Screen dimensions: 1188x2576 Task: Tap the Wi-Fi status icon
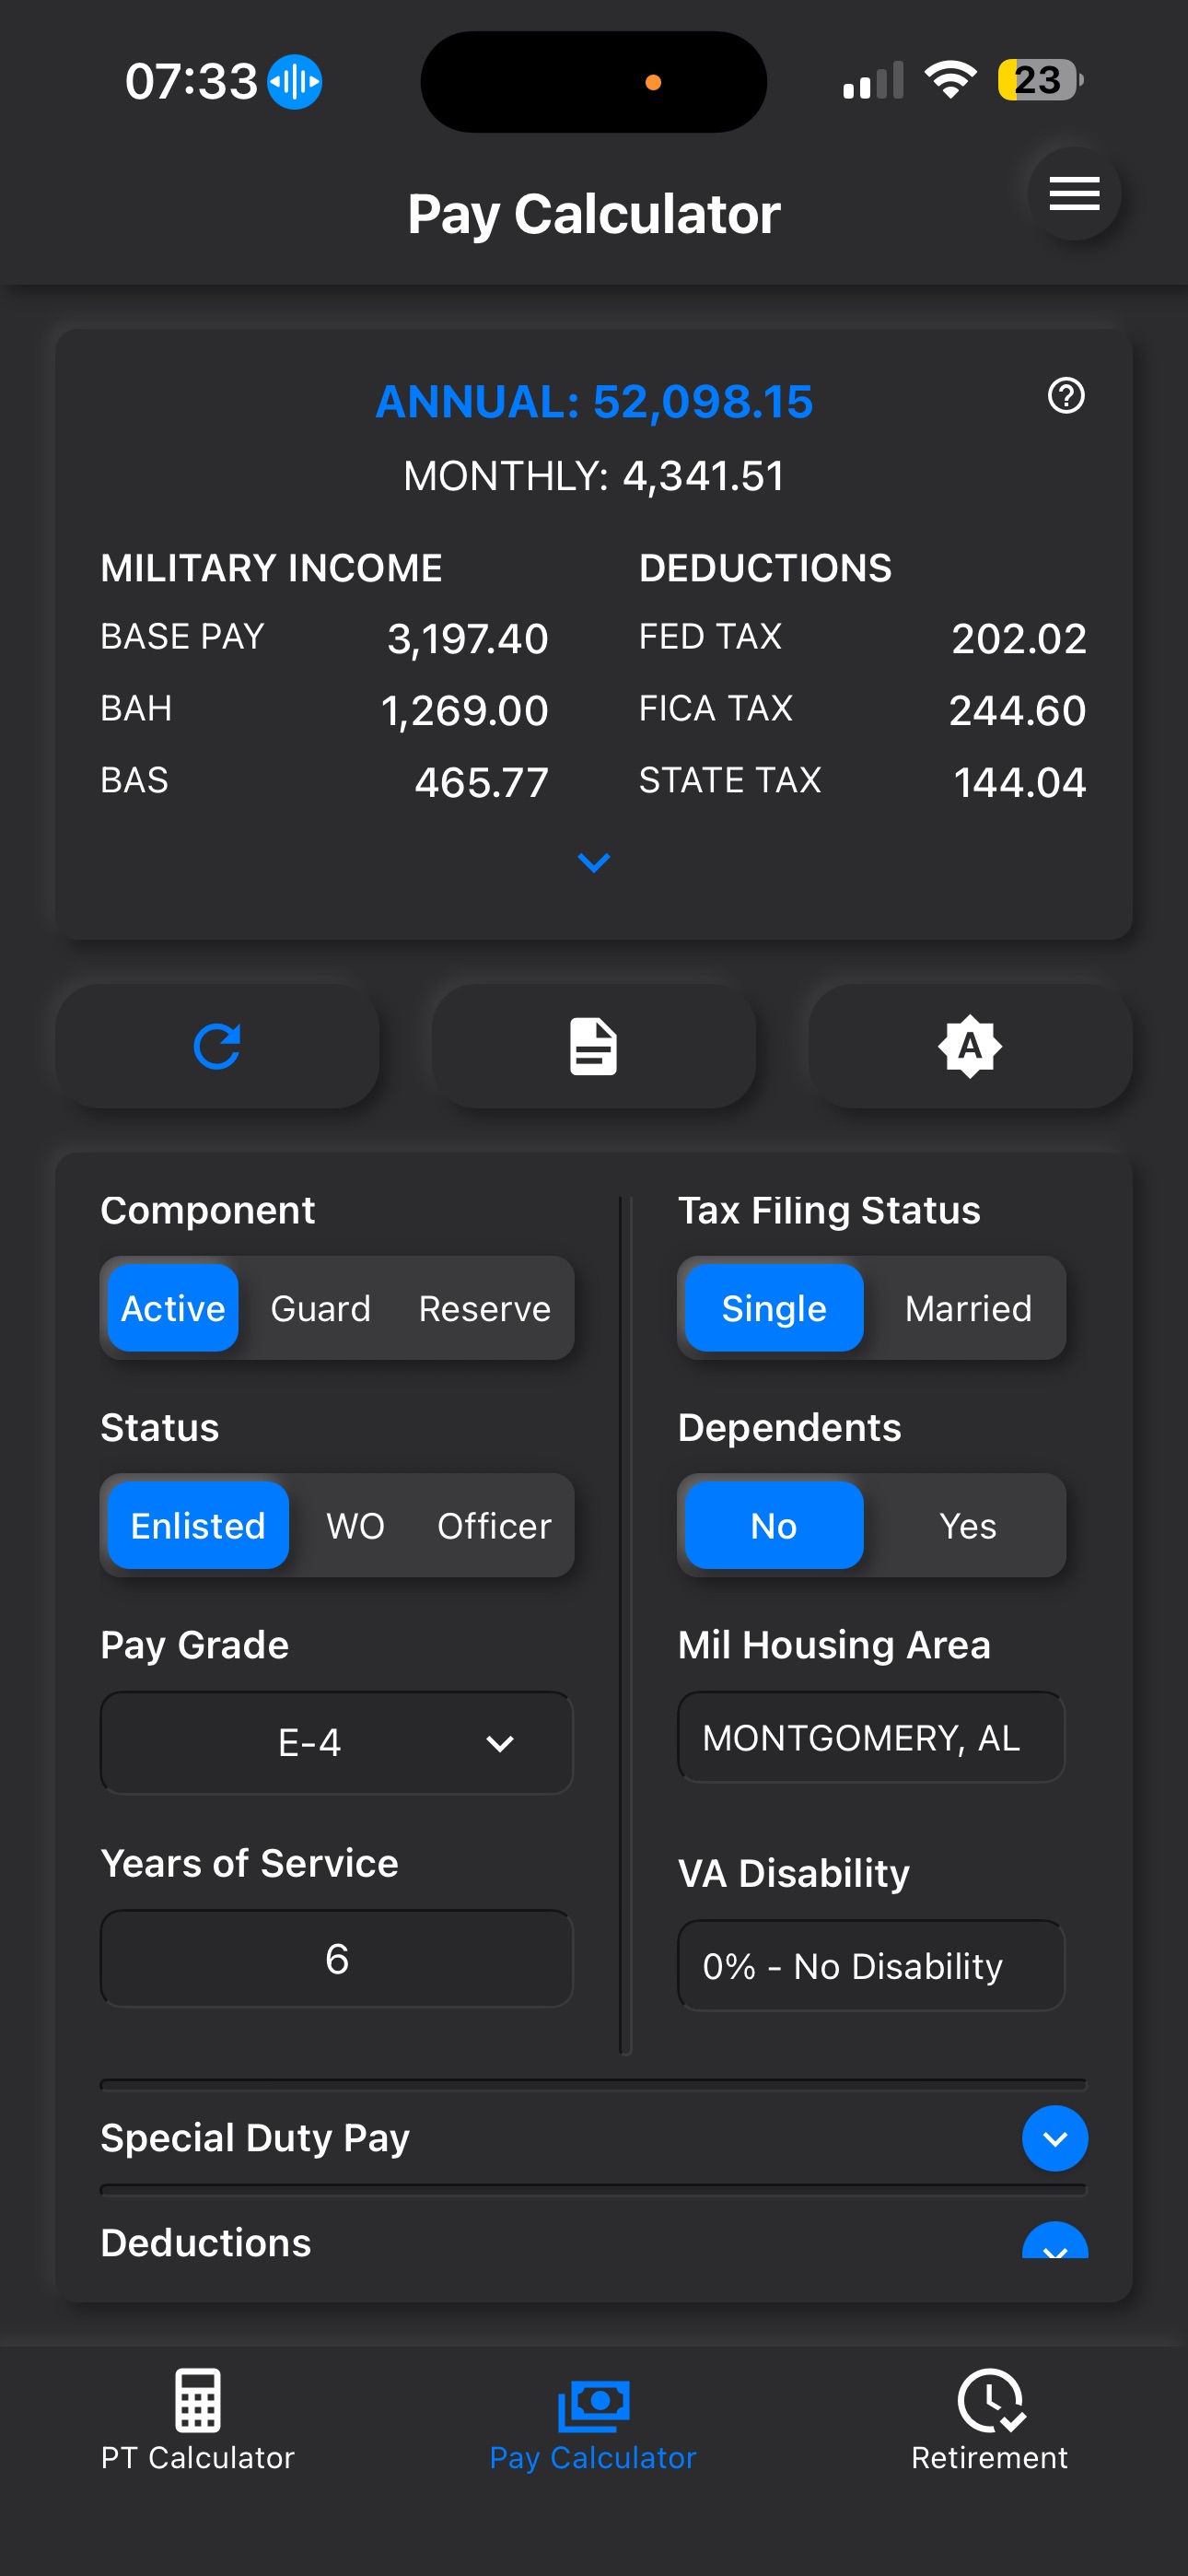click(x=951, y=80)
